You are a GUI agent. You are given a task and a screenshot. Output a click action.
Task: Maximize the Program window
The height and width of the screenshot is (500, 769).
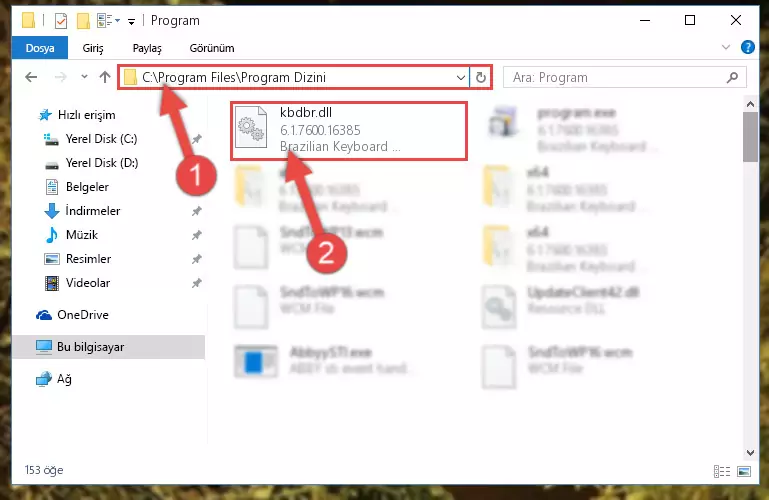coord(690,21)
